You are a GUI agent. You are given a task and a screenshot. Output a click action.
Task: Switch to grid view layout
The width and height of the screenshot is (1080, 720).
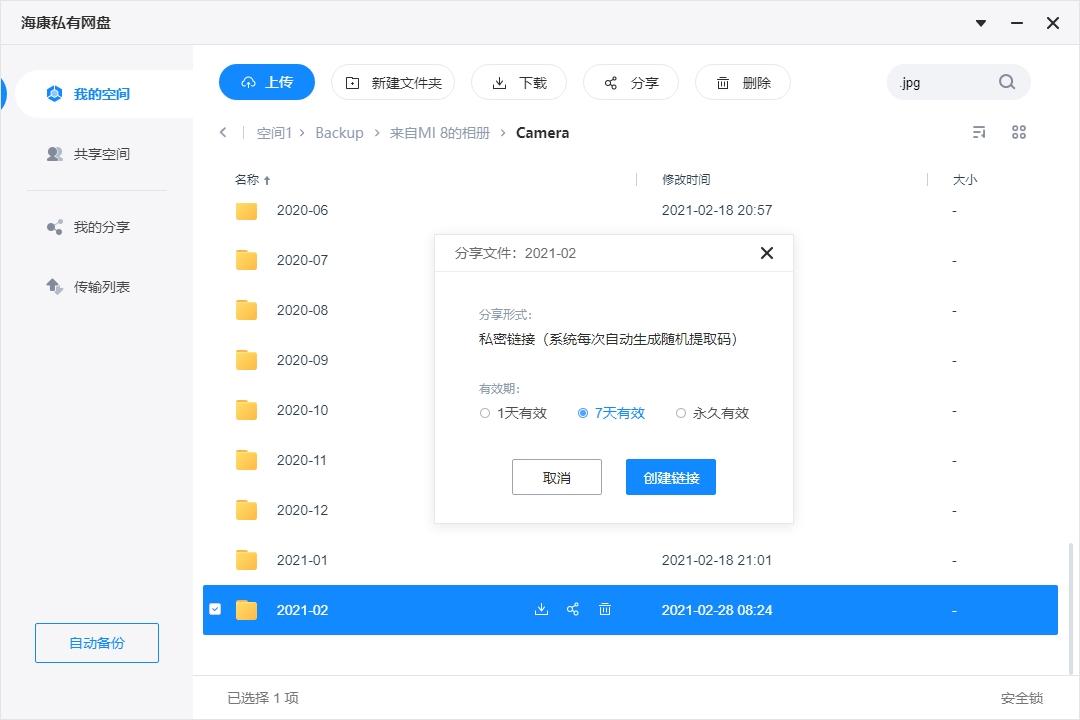click(1018, 131)
